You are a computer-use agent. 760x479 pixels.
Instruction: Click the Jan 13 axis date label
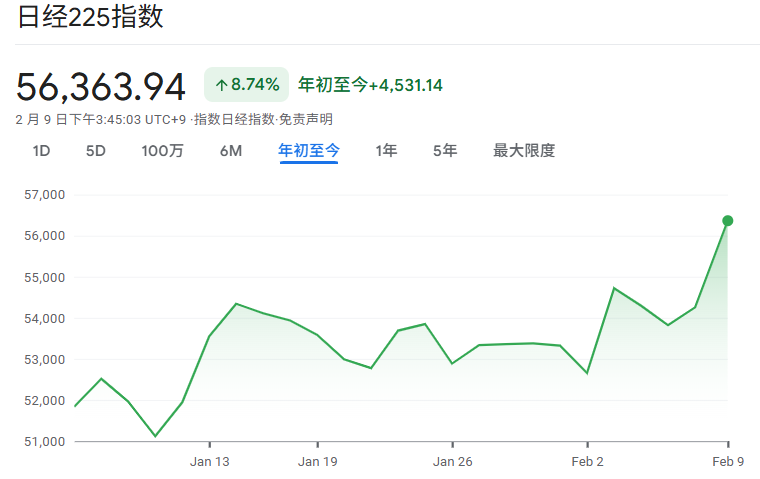(x=209, y=461)
